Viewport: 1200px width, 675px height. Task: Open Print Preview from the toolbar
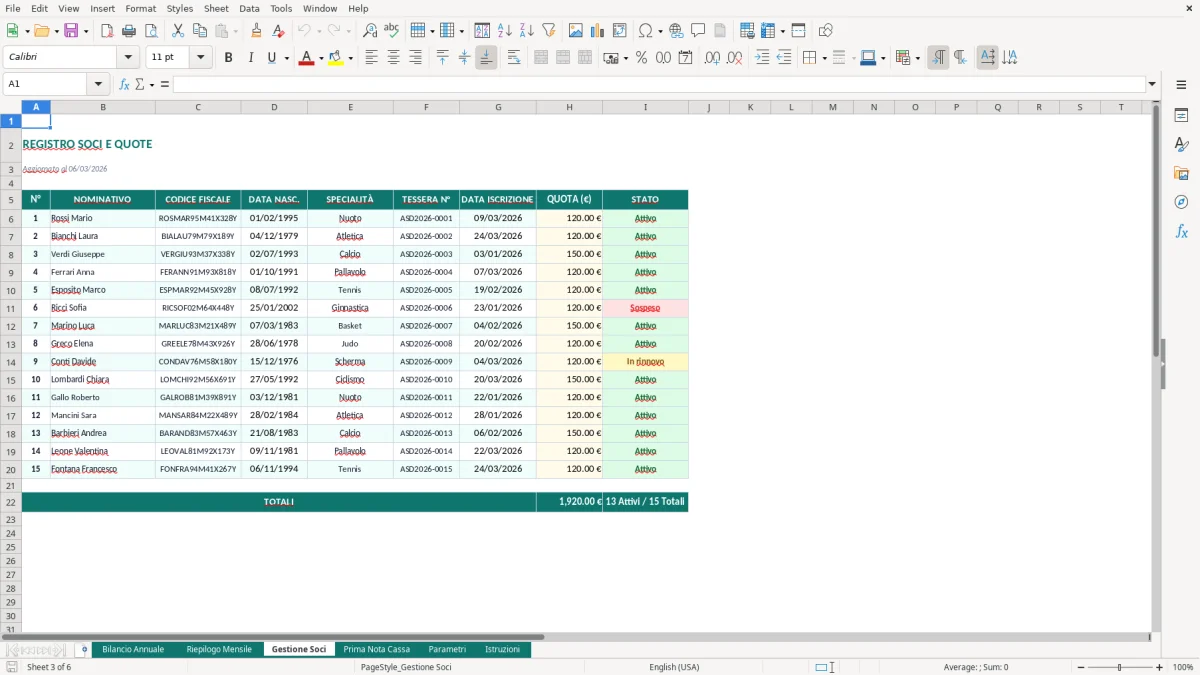point(149,31)
